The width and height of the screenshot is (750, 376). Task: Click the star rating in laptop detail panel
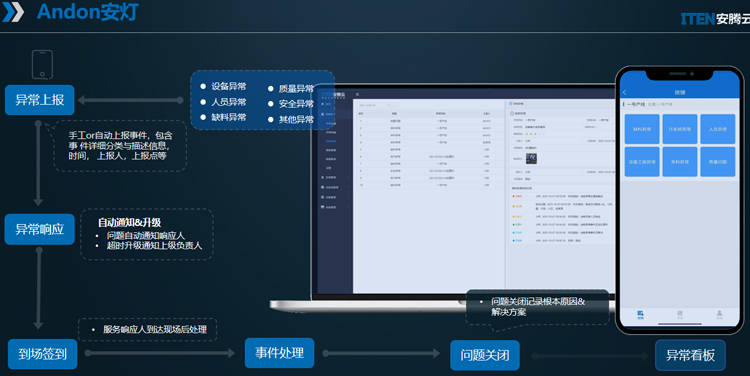531,134
